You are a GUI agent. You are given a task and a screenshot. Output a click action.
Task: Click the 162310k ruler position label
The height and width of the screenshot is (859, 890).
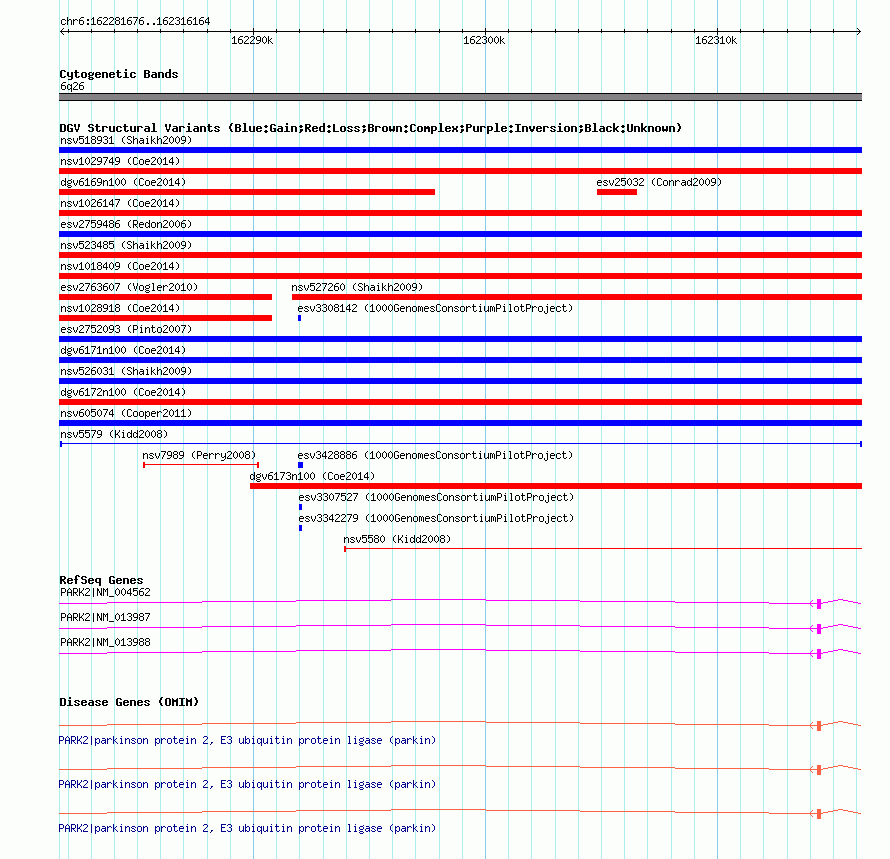click(x=716, y=40)
